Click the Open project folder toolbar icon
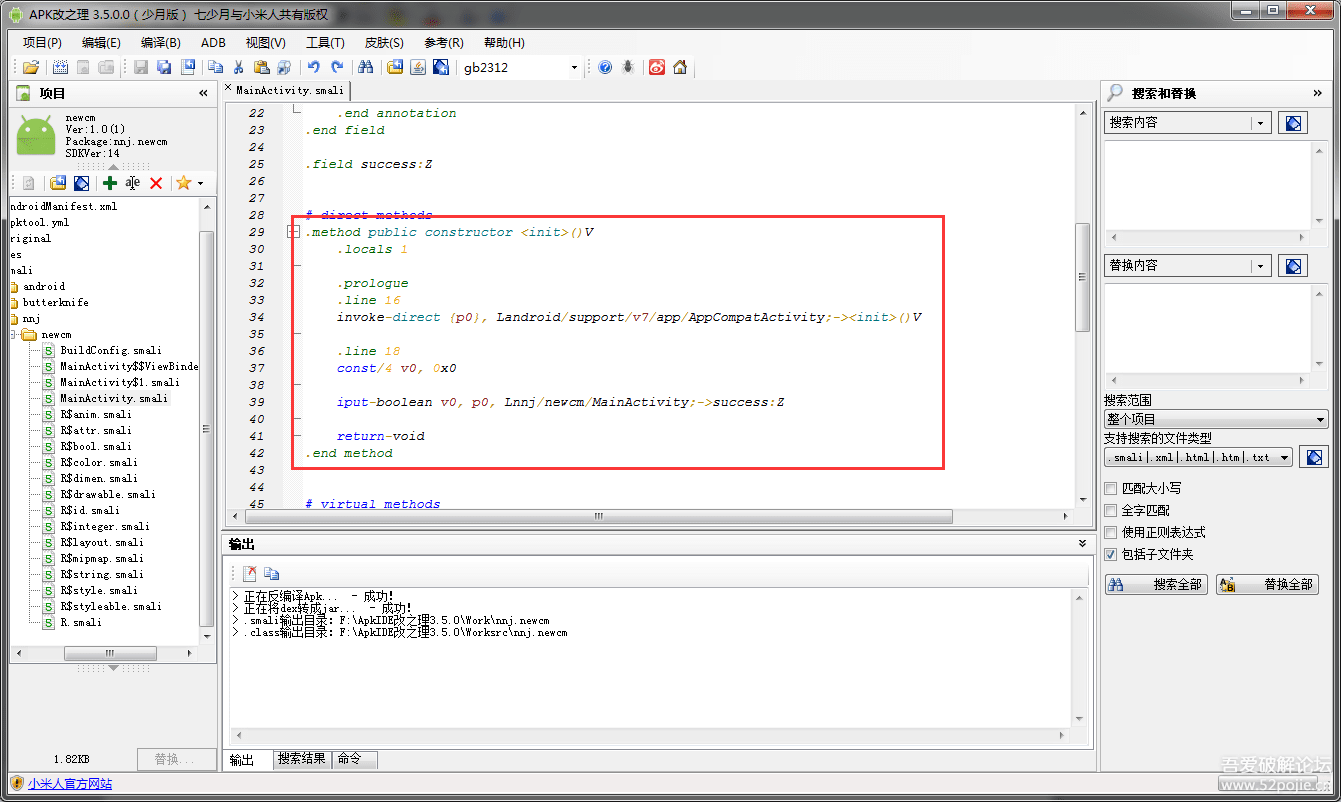The image size is (1341, 802). coord(31,67)
